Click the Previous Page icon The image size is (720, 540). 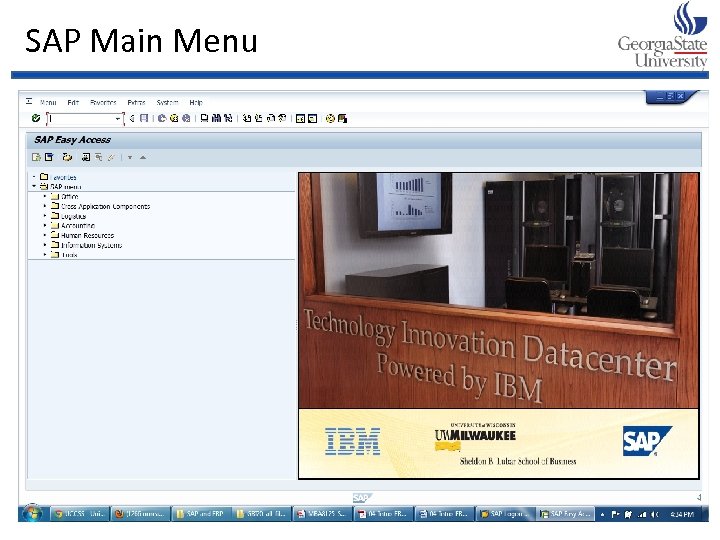pos(259,118)
